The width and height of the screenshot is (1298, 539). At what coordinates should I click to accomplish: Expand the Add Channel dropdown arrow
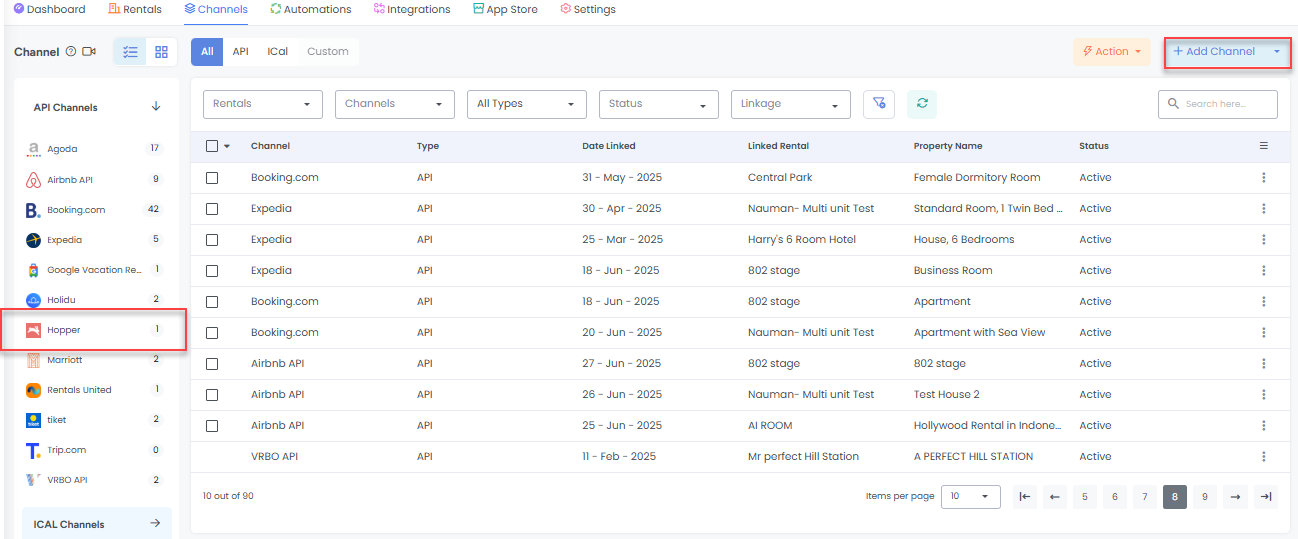[x=1277, y=52]
